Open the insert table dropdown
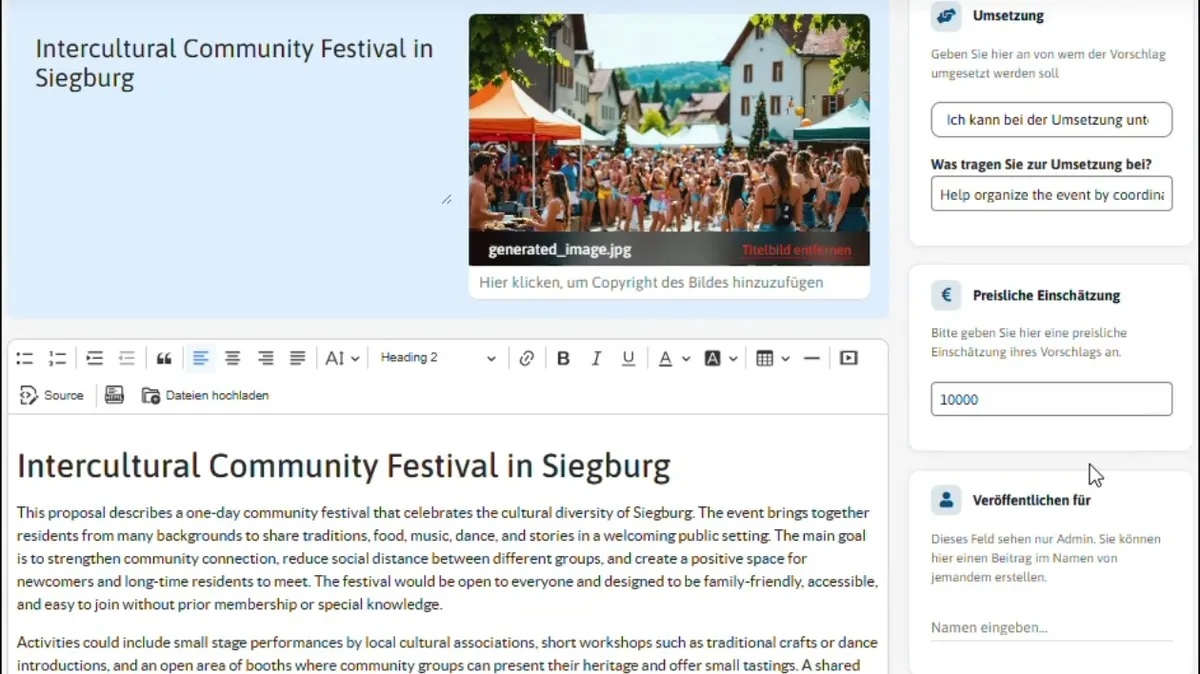This screenshot has height=674, width=1200. point(773,358)
